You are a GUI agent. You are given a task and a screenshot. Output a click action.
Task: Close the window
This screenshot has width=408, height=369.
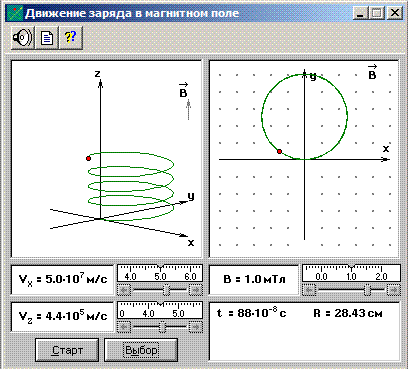point(395,13)
